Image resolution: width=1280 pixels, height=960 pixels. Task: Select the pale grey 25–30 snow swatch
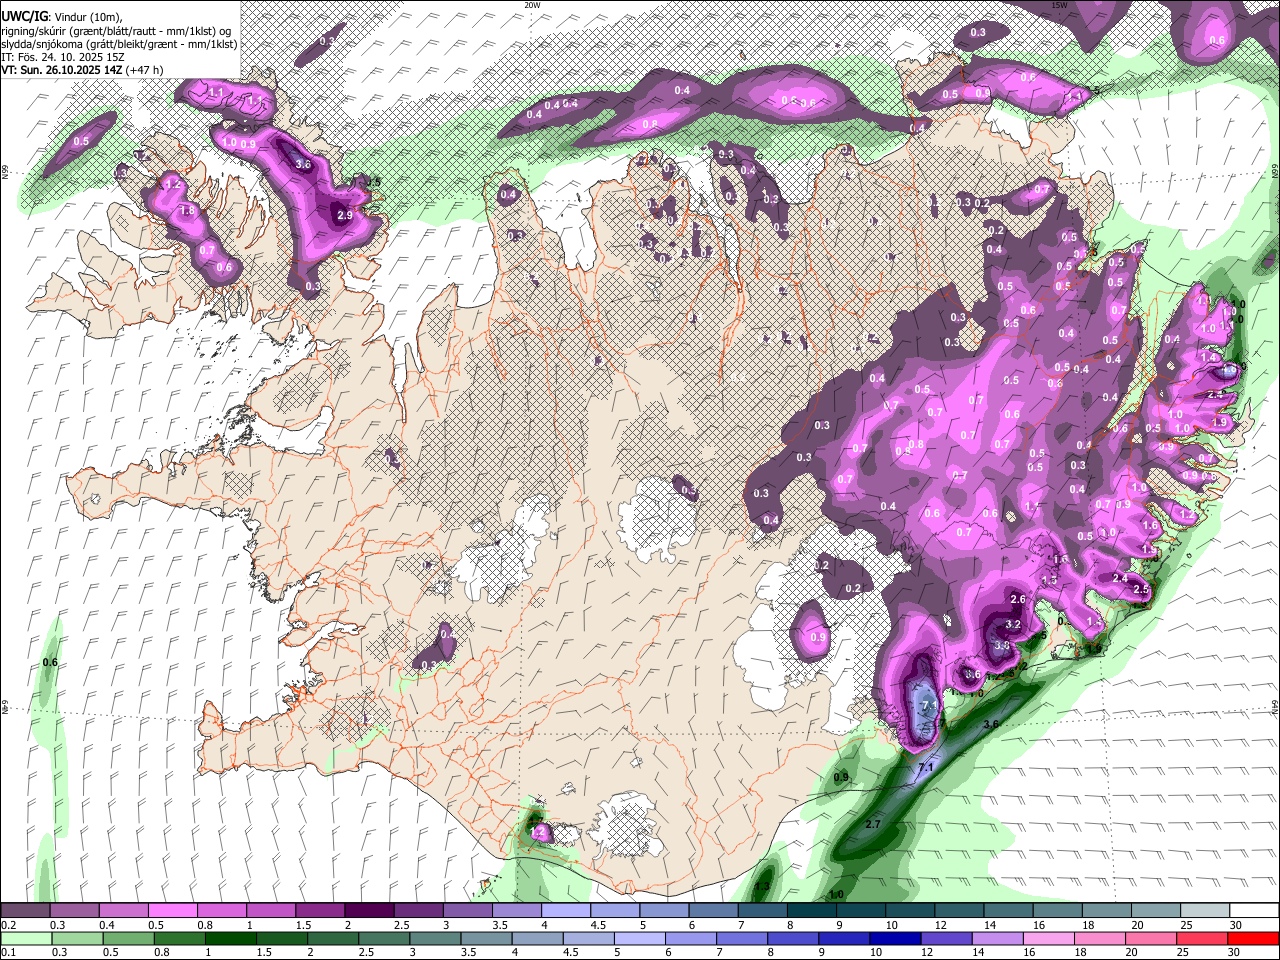pos(1205,911)
